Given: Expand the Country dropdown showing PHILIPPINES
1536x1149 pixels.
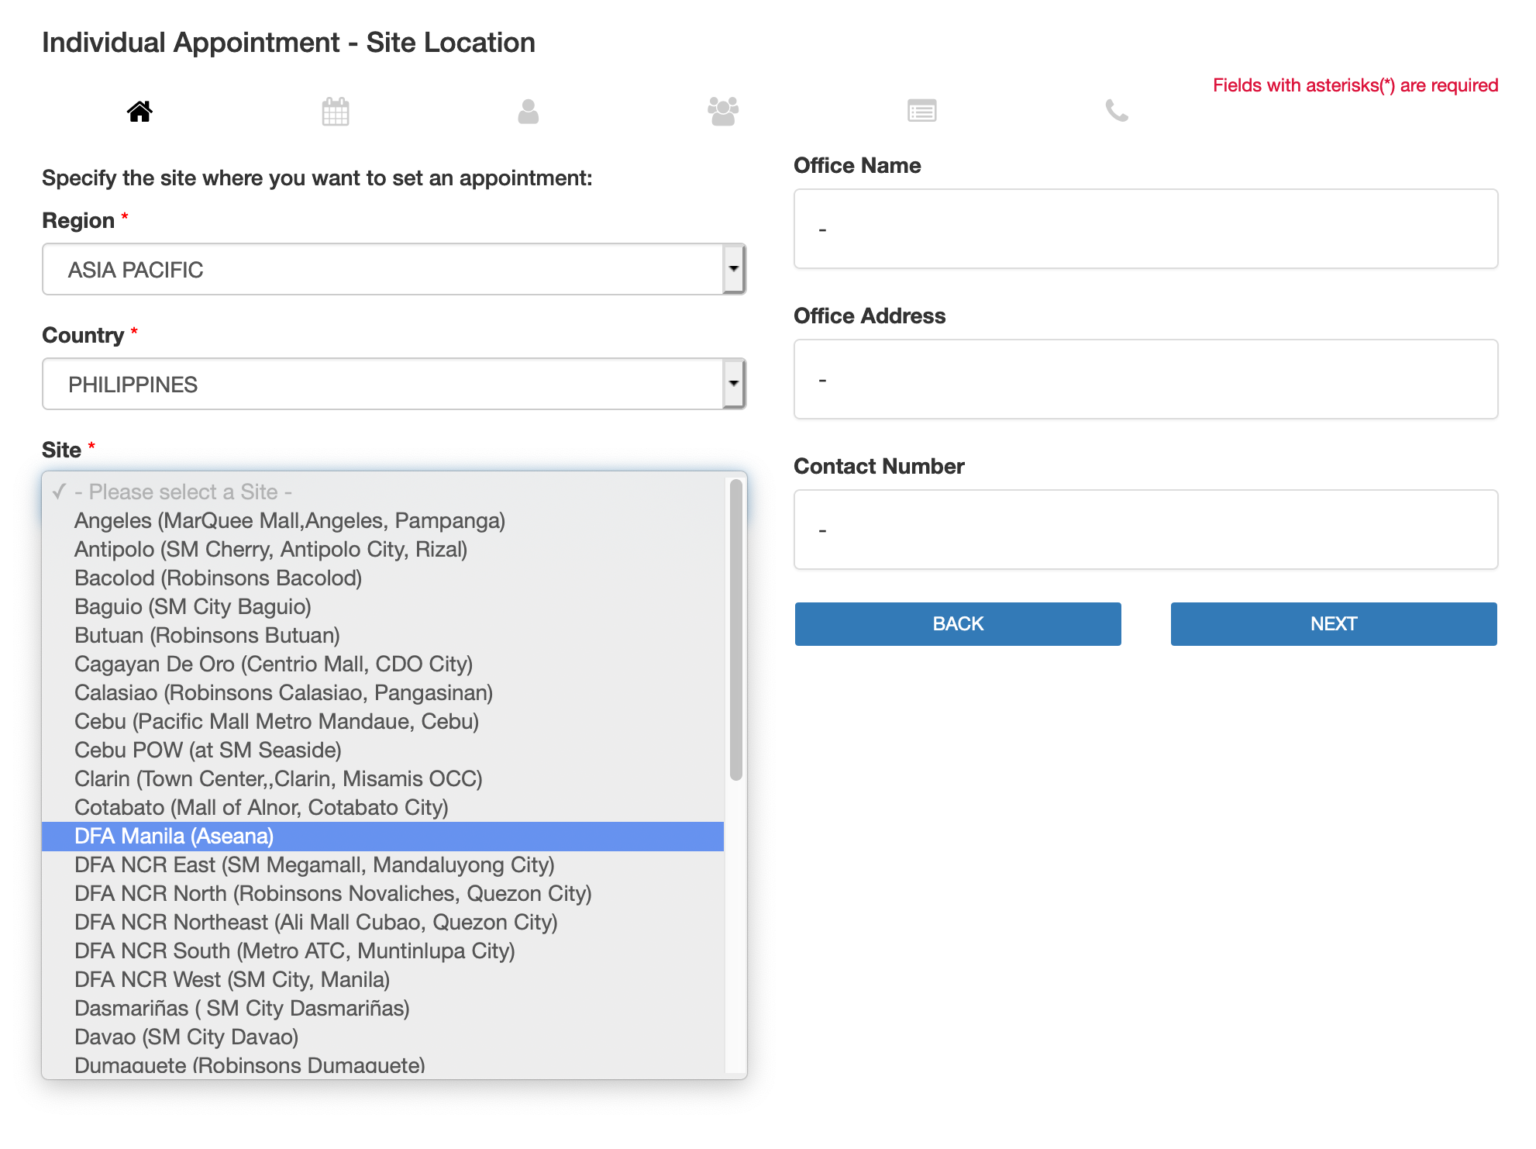Looking at the screenshot, I should tap(394, 383).
